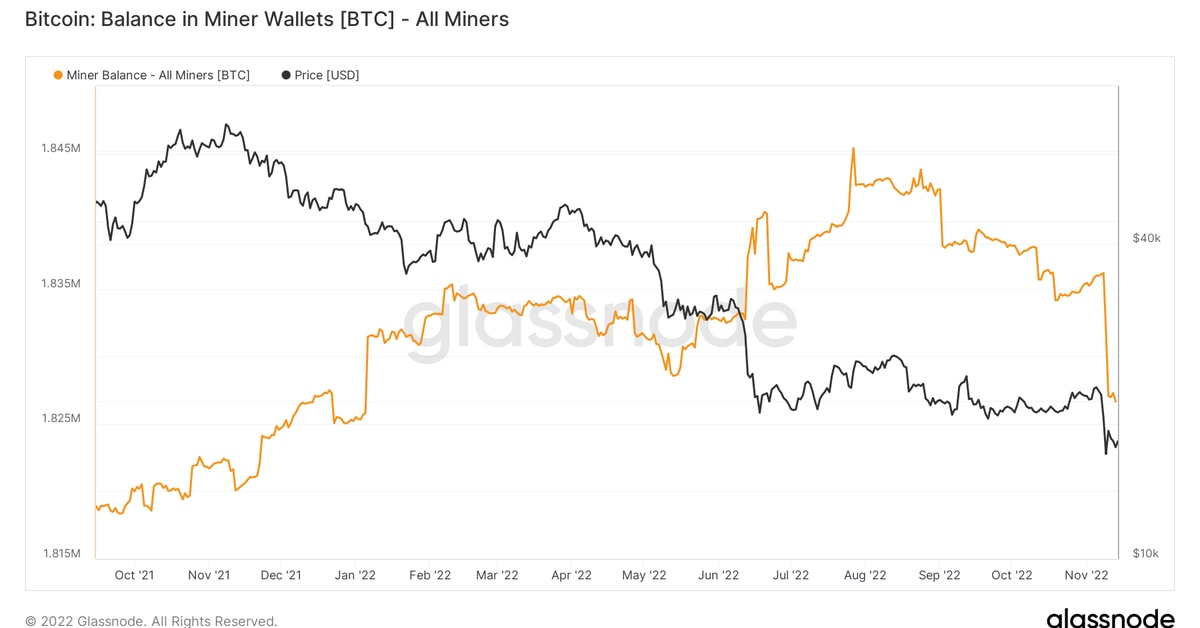The height and width of the screenshot is (628, 1200).
Task: Select the Jan '22 x-axis label
Action: point(355,575)
